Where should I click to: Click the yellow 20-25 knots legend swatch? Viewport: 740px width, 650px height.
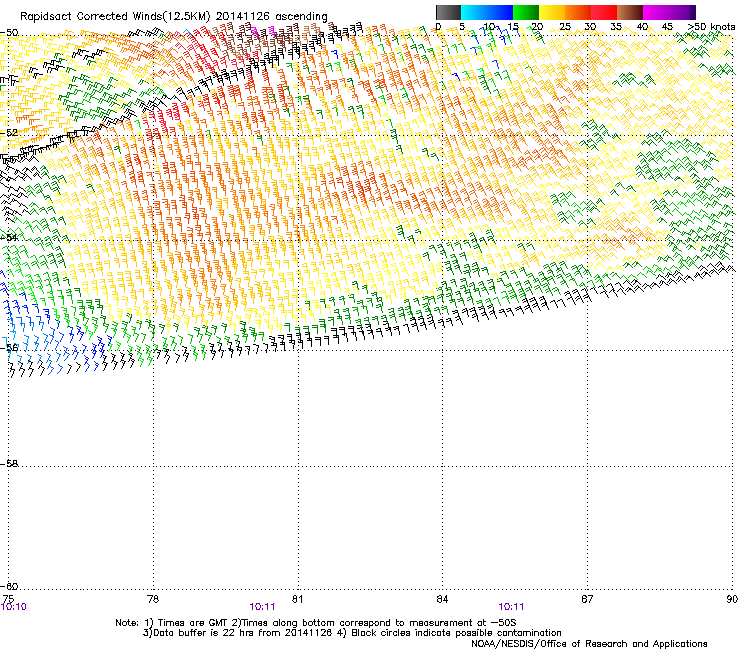pyautogui.click(x=551, y=12)
